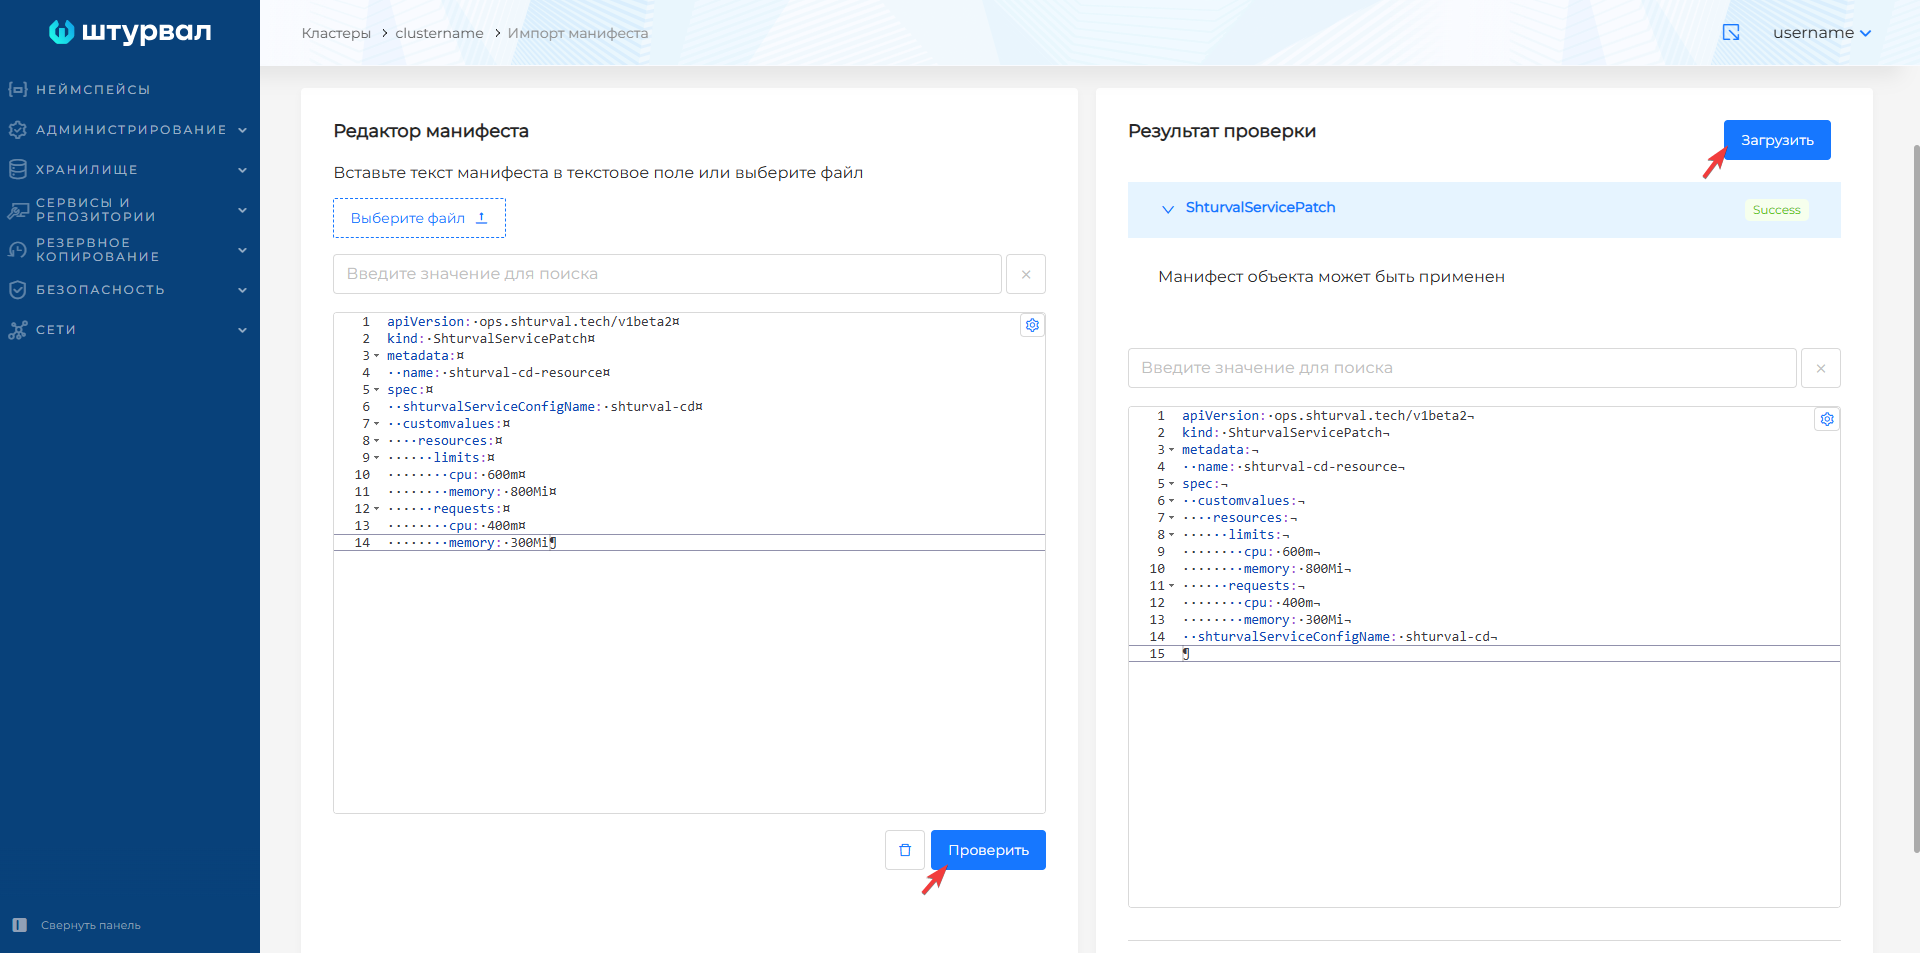The width and height of the screenshot is (1920, 953).
Task: Click the Success status badge
Action: (1776, 210)
